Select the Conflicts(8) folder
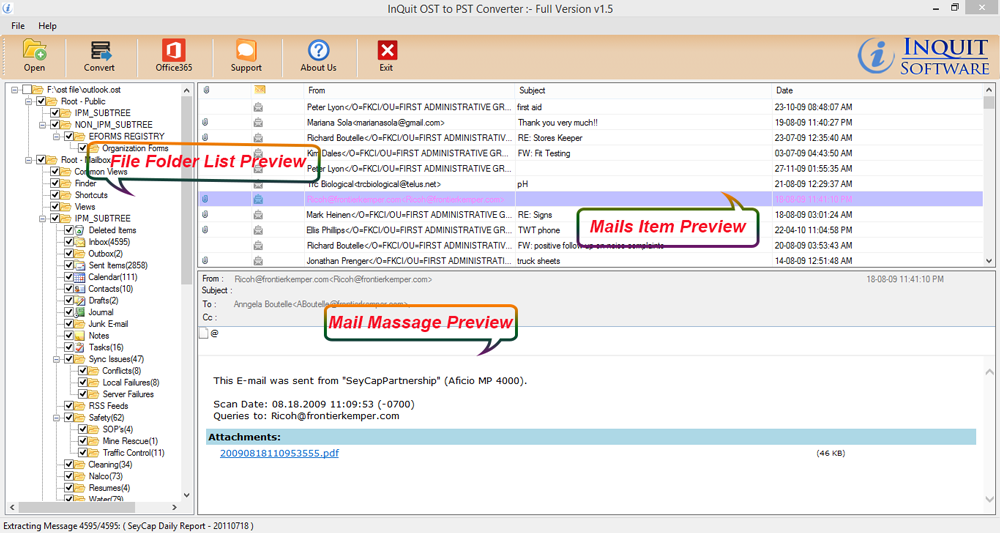1000x533 pixels. (x=121, y=370)
